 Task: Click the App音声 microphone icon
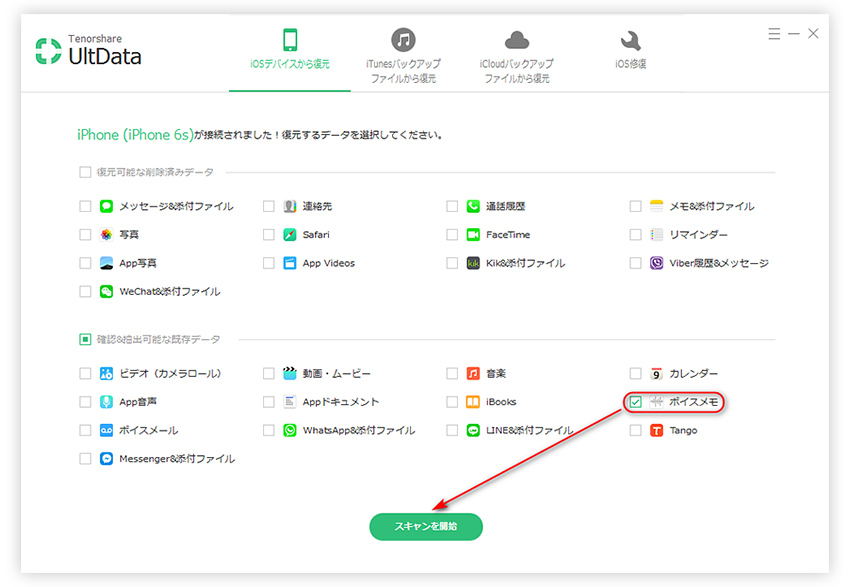point(106,402)
